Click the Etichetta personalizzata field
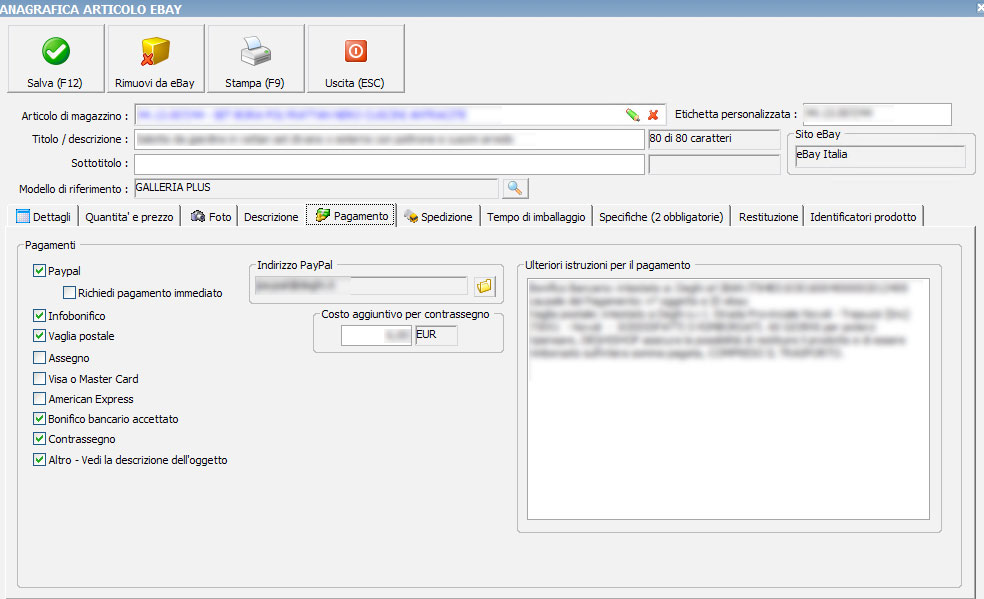The height and width of the screenshot is (599, 984). [877, 114]
